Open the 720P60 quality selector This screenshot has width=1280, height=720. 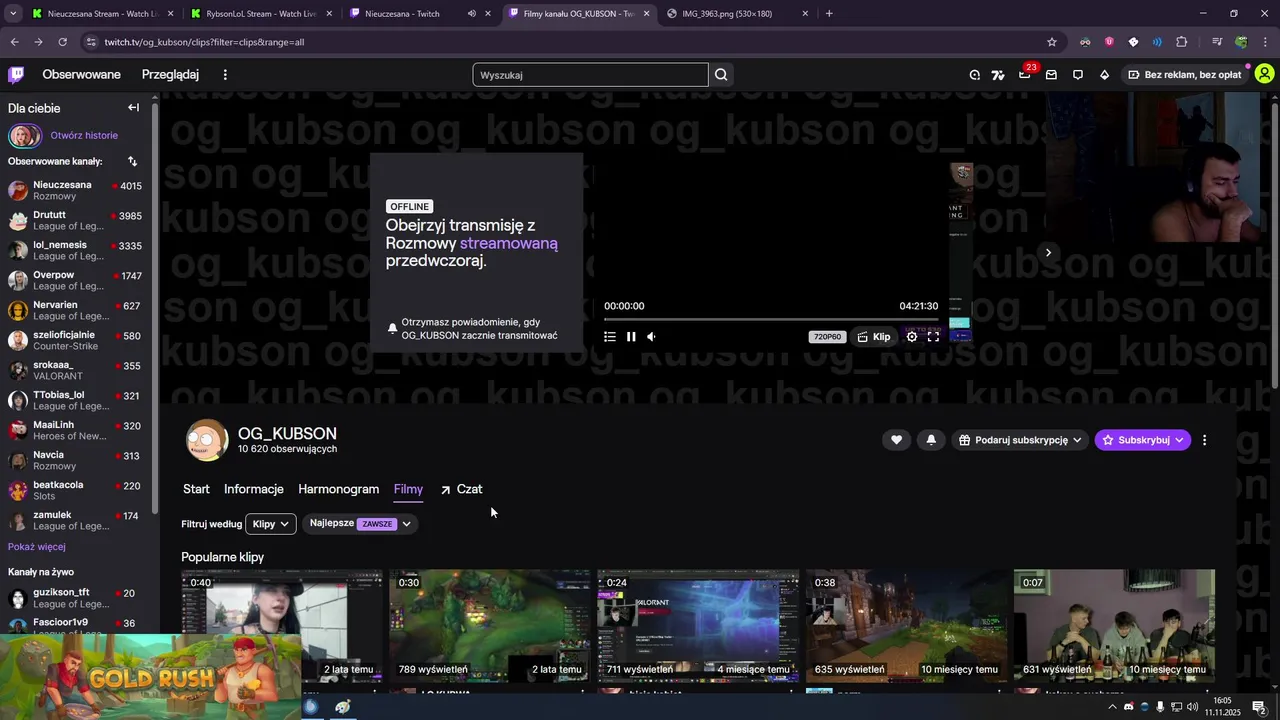coord(828,337)
